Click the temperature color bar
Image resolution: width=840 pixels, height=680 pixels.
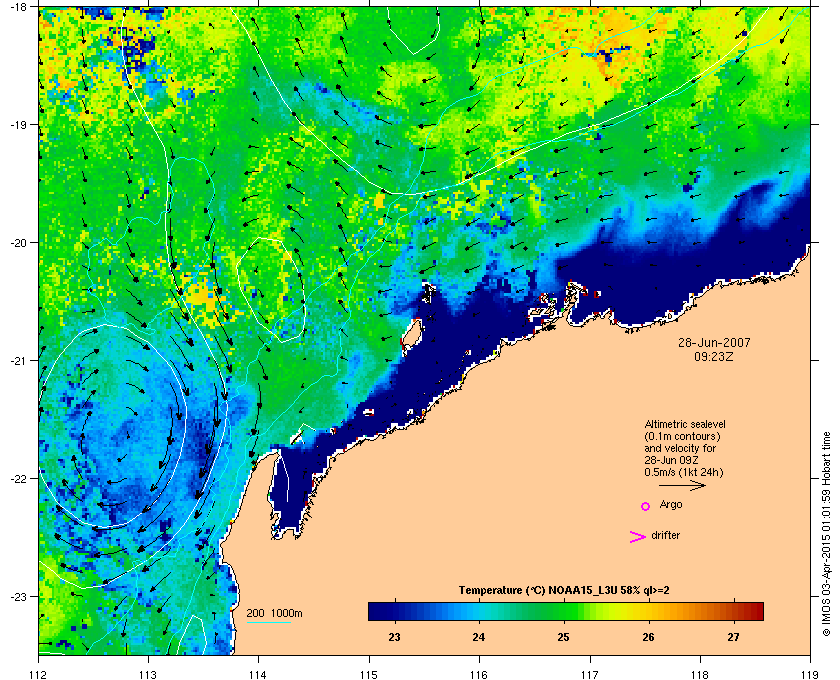click(x=566, y=611)
